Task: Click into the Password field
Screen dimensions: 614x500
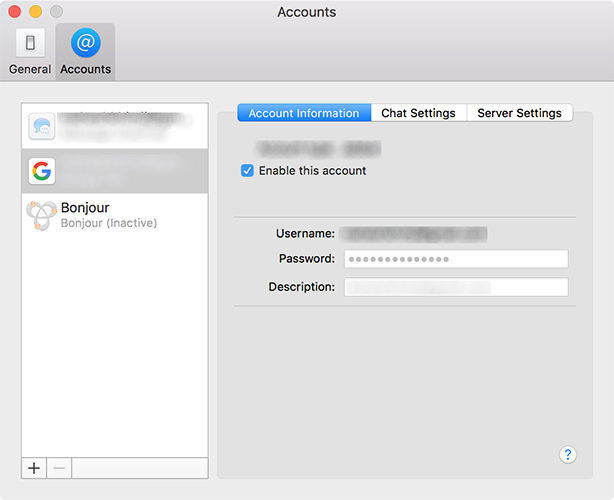Action: (x=456, y=259)
